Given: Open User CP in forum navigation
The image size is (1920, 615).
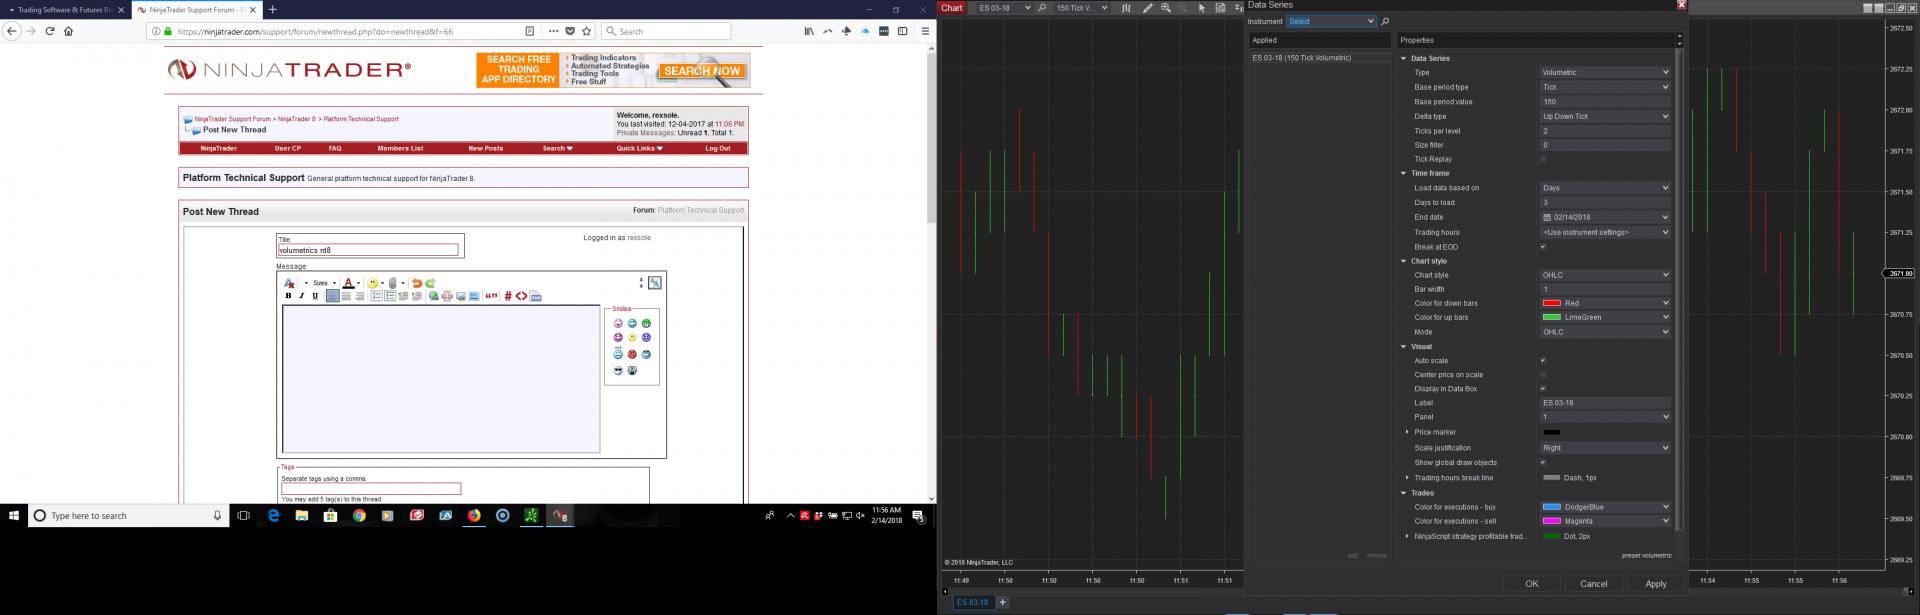Looking at the screenshot, I should (288, 148).
